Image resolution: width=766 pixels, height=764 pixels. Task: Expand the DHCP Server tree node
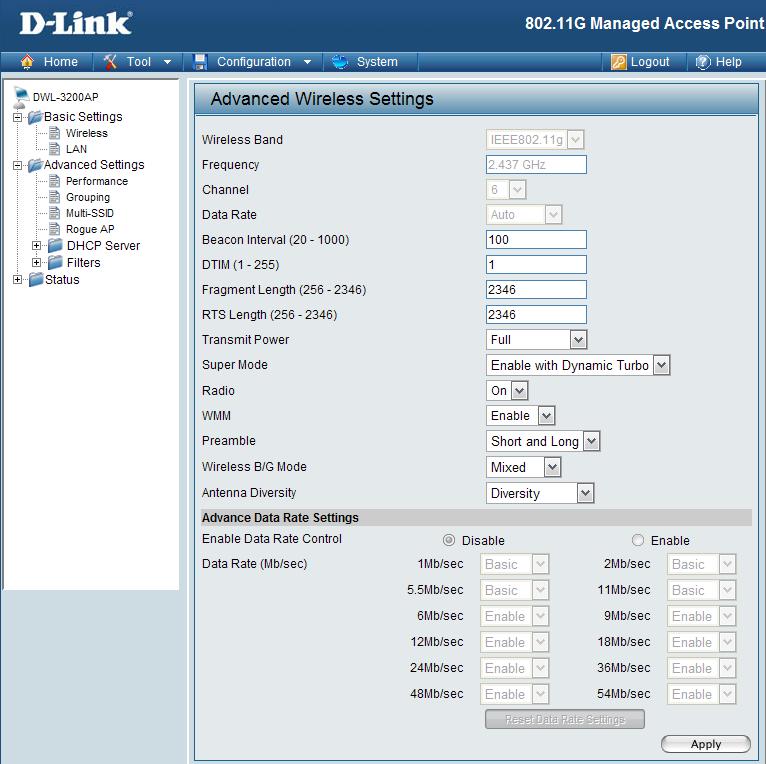36,245
